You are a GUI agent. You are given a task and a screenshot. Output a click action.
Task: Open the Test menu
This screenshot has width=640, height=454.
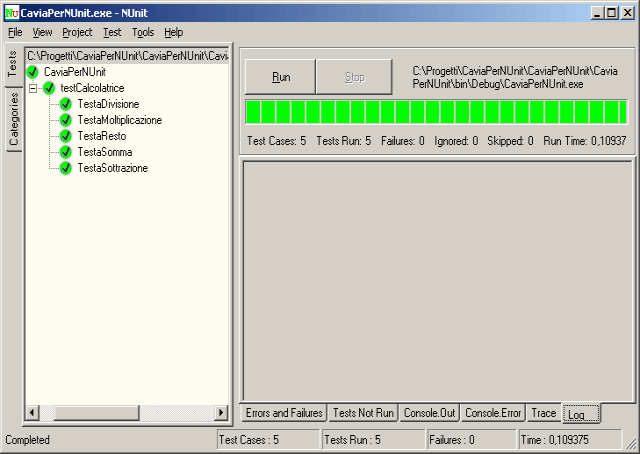[x=112, y=32]
